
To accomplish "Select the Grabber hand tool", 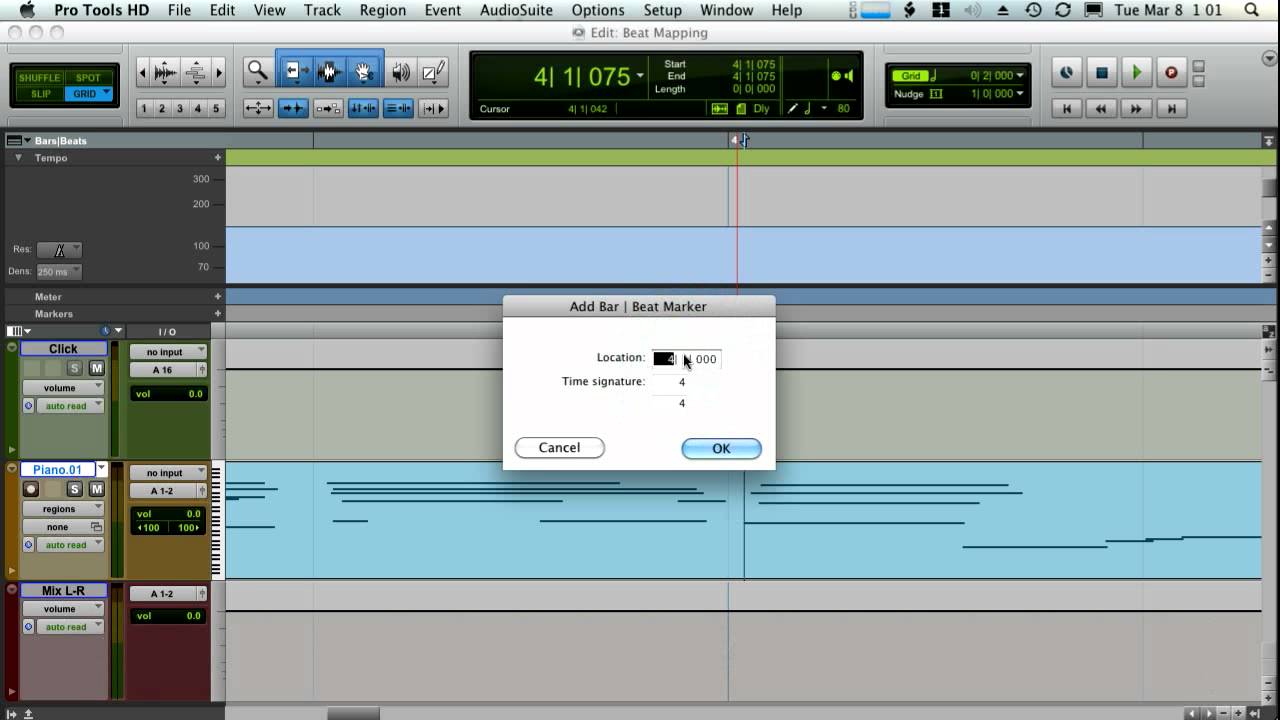I will pos(364,72).
